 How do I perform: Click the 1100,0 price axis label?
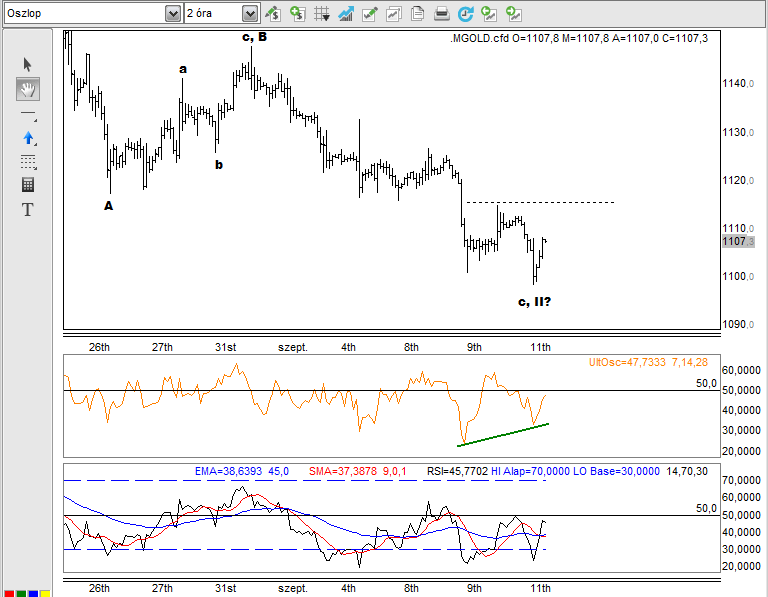(738, 276)
